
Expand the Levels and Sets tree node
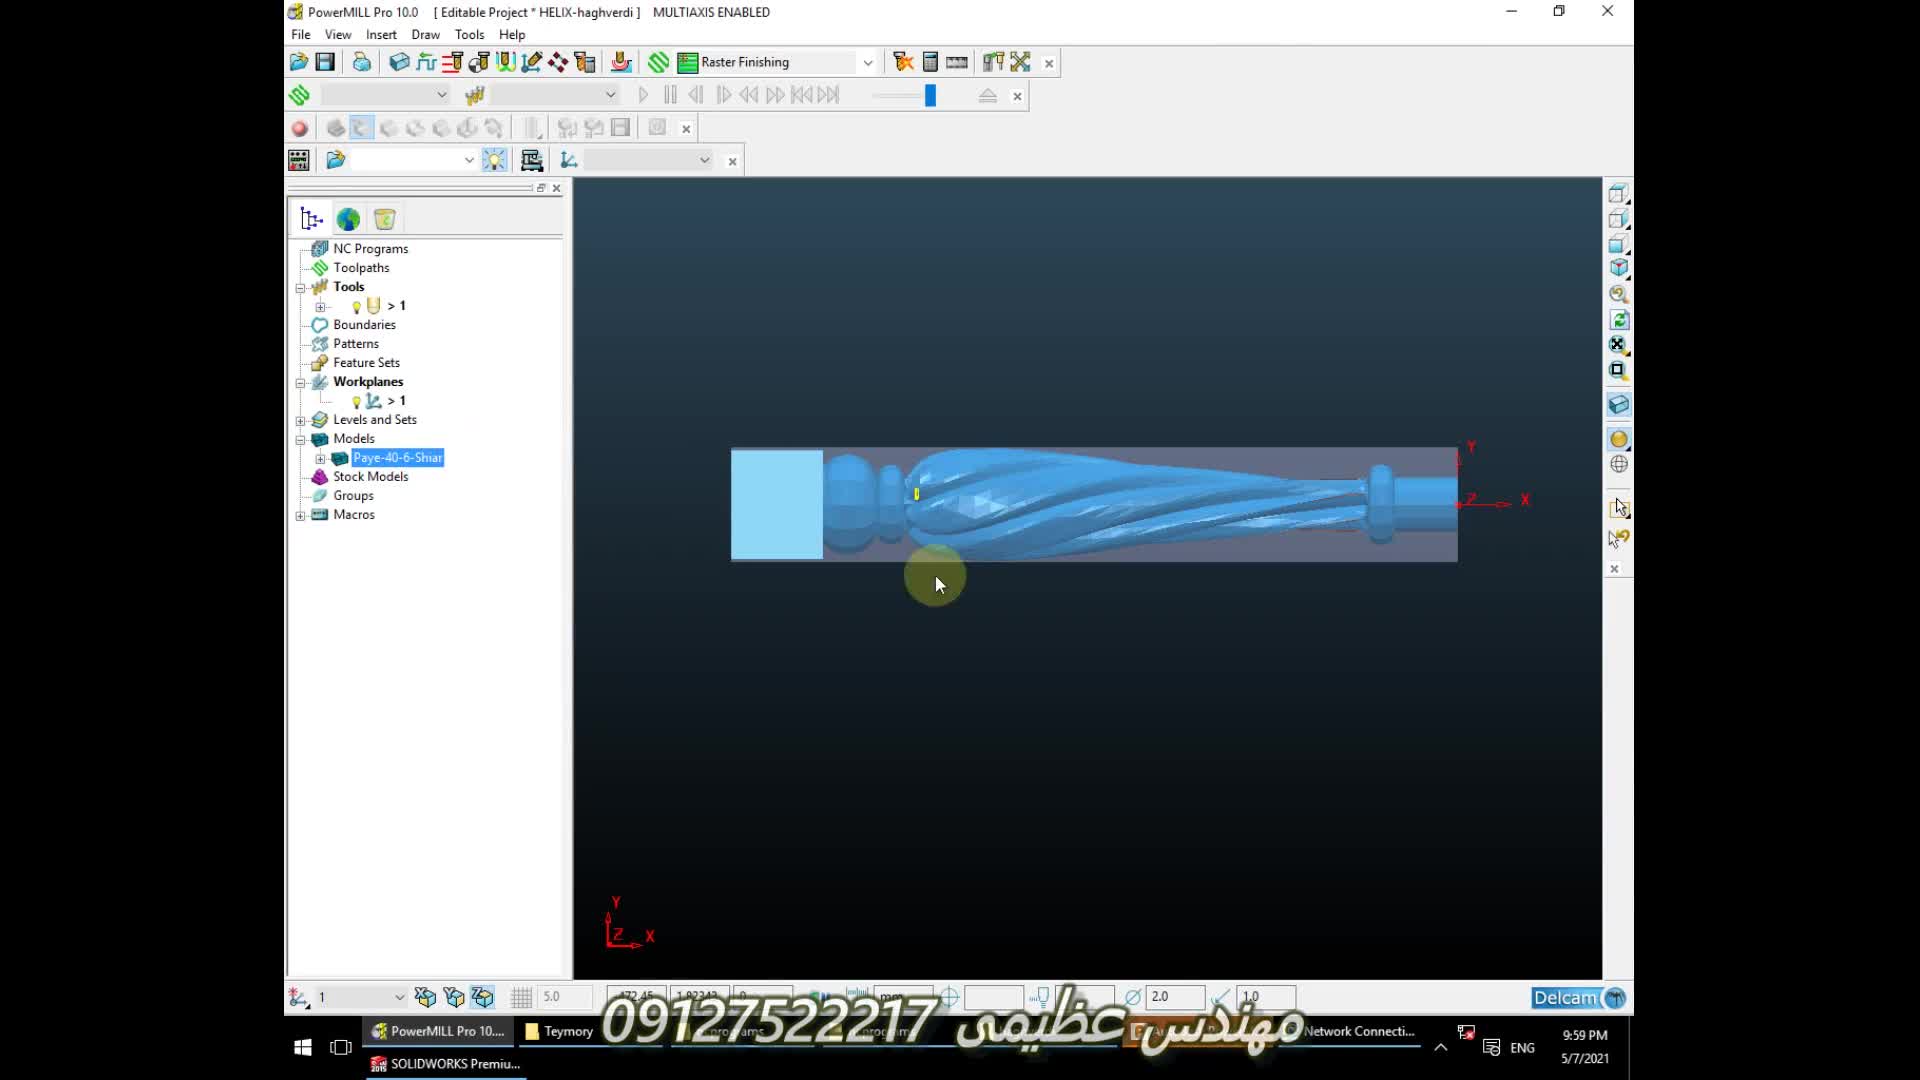click(300, 420)
